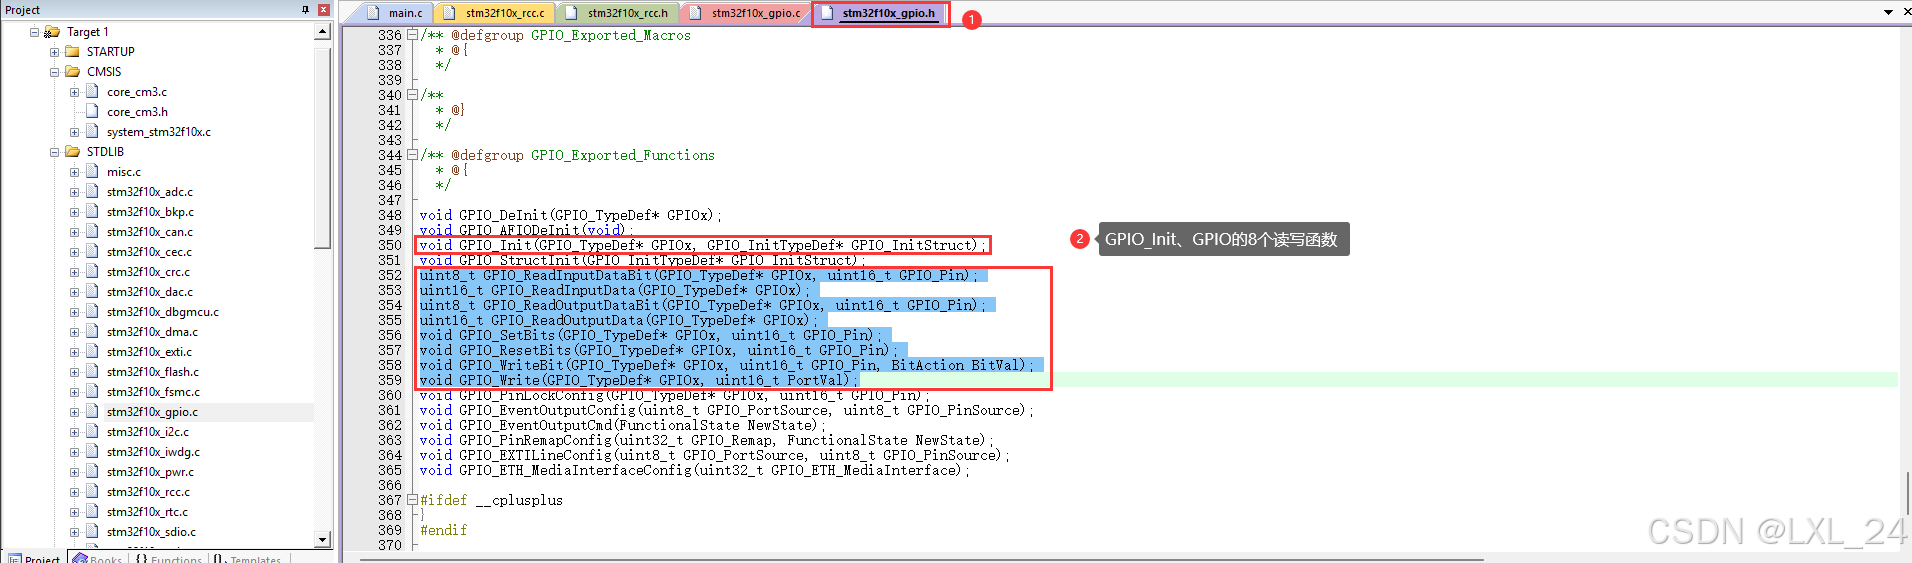Click the #endif directive on line 369

(x=443, y=530)
